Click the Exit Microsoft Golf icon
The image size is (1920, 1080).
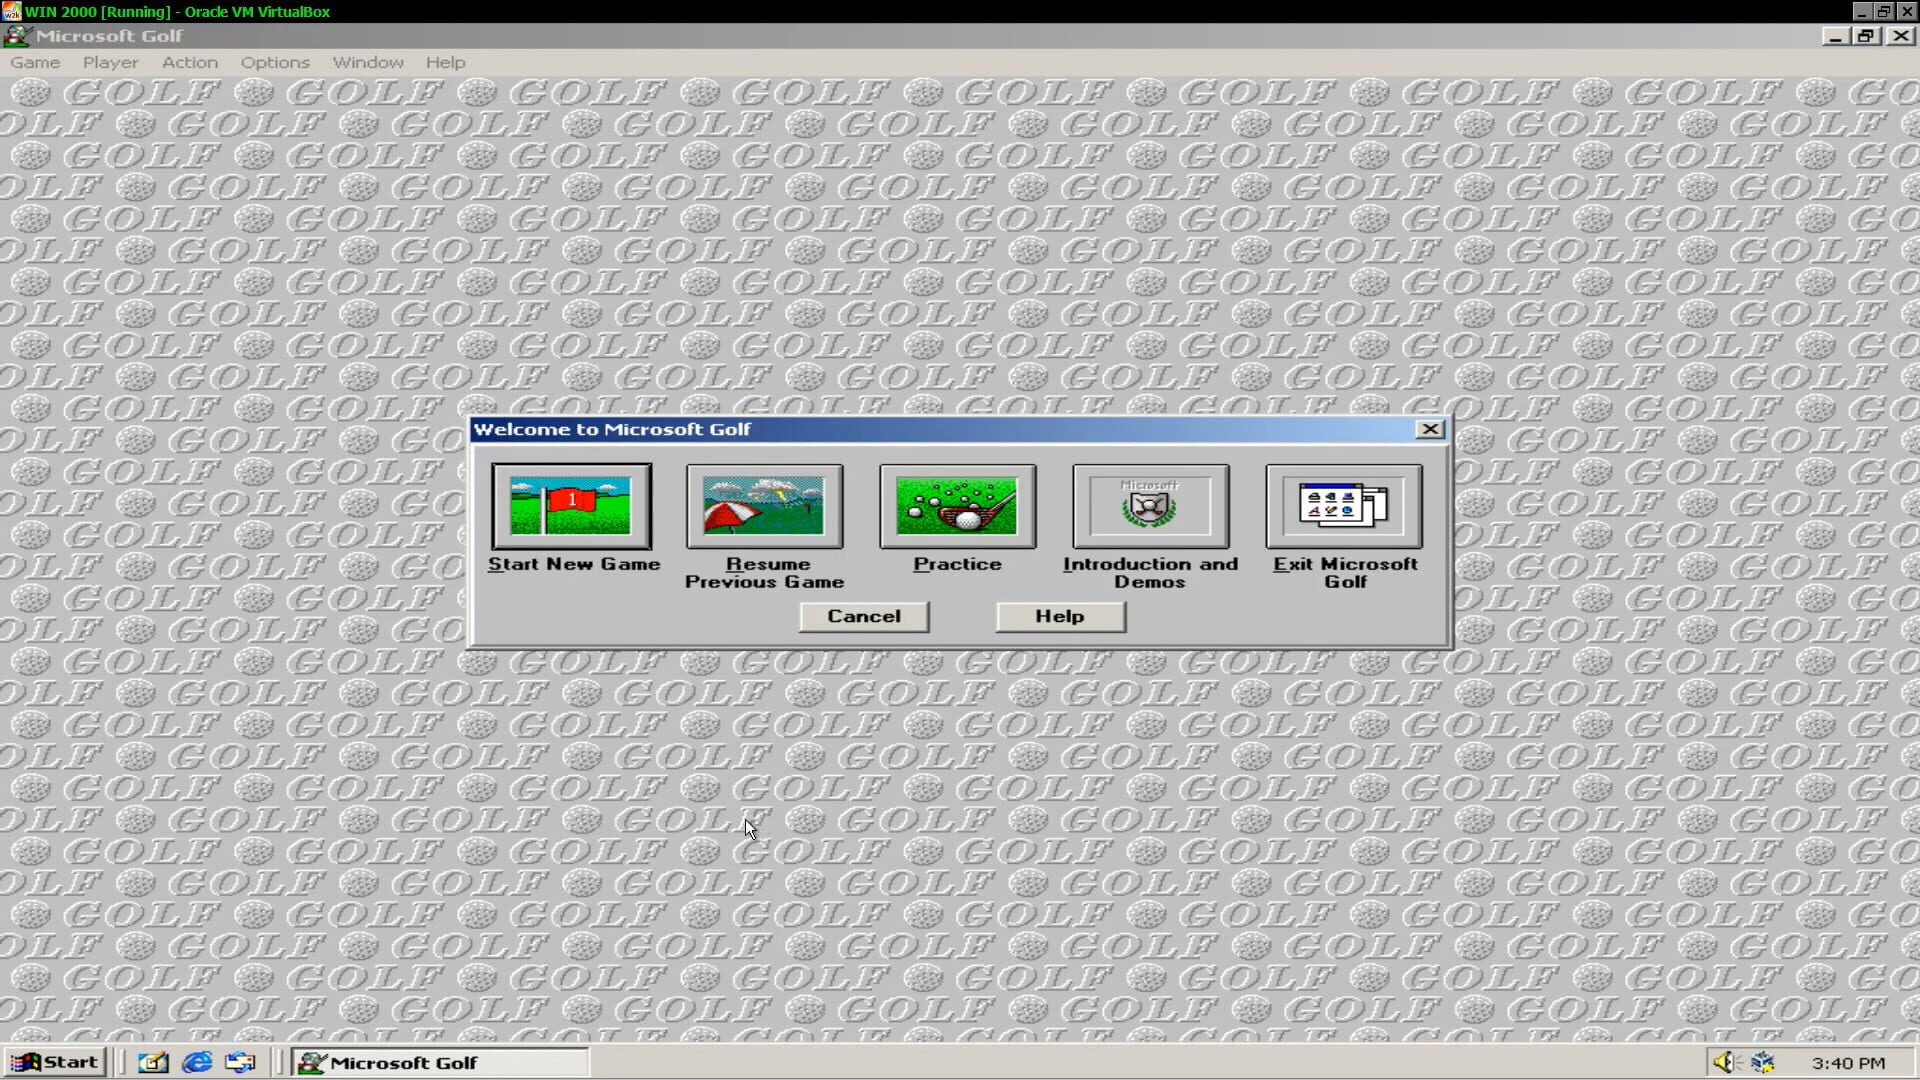click(x=1343, y=506)
